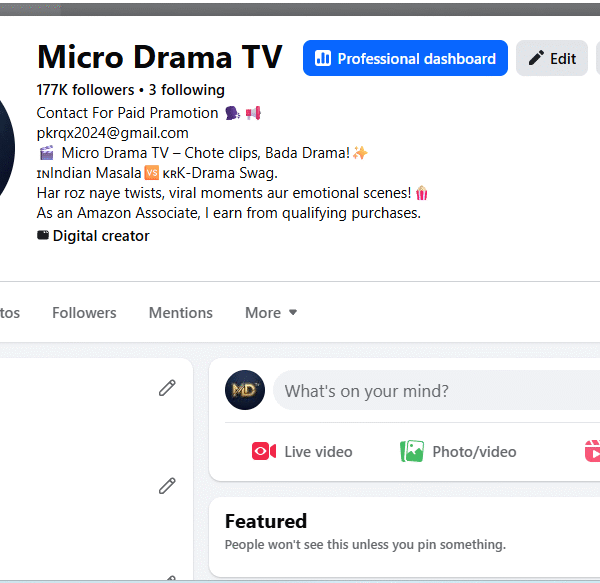Screen dimensions: 600x583
Task: Click the upper pencil edit icon in left panel
Action: pos(167,388)
